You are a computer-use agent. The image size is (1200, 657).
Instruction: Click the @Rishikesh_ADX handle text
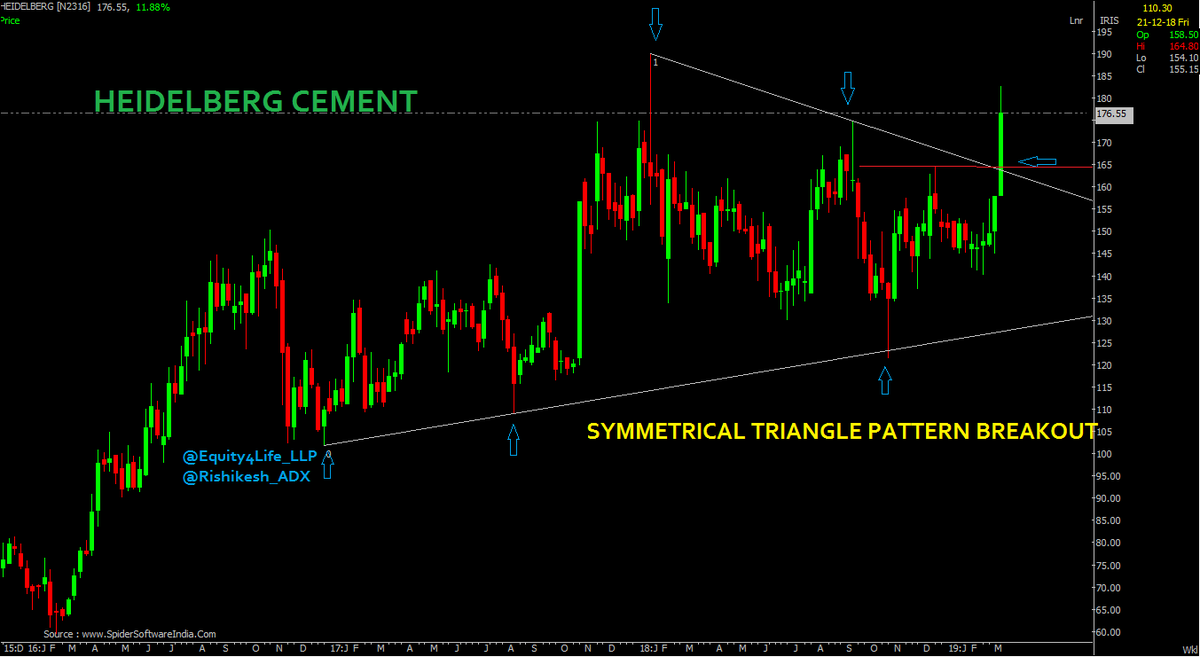coord(246,477)
